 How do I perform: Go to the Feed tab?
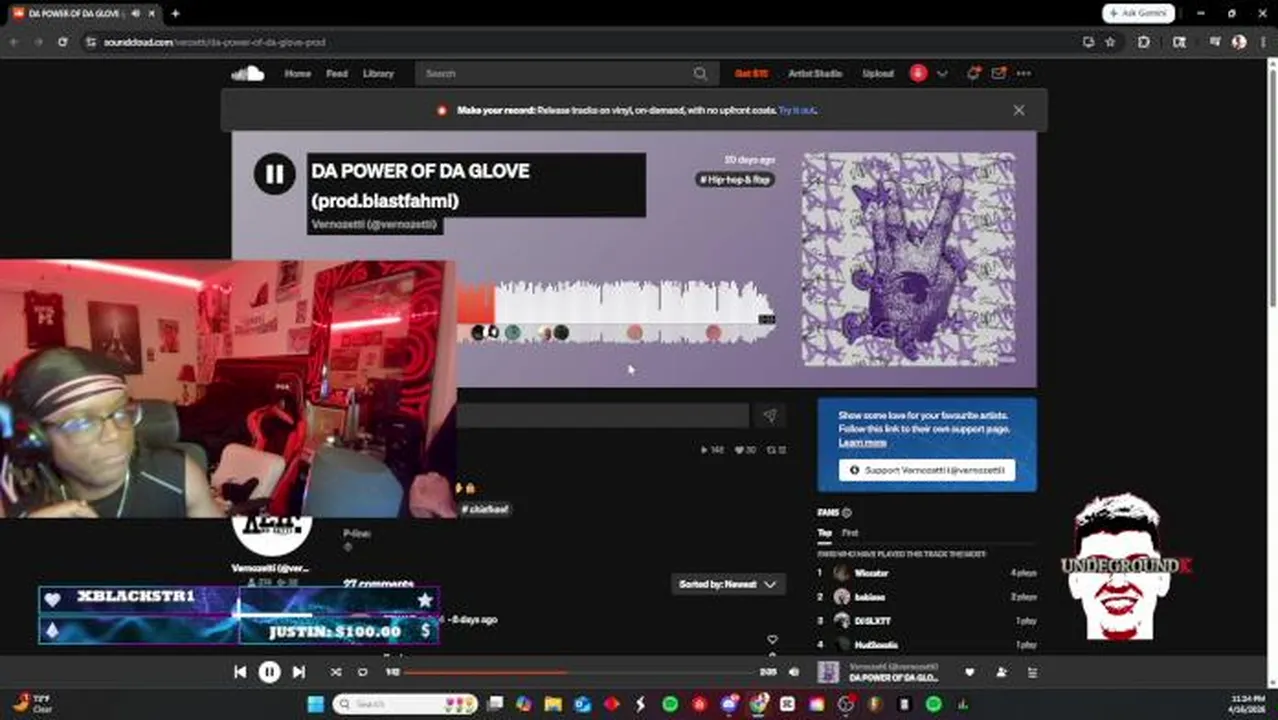pyautogui.click(x=337, y=73)
